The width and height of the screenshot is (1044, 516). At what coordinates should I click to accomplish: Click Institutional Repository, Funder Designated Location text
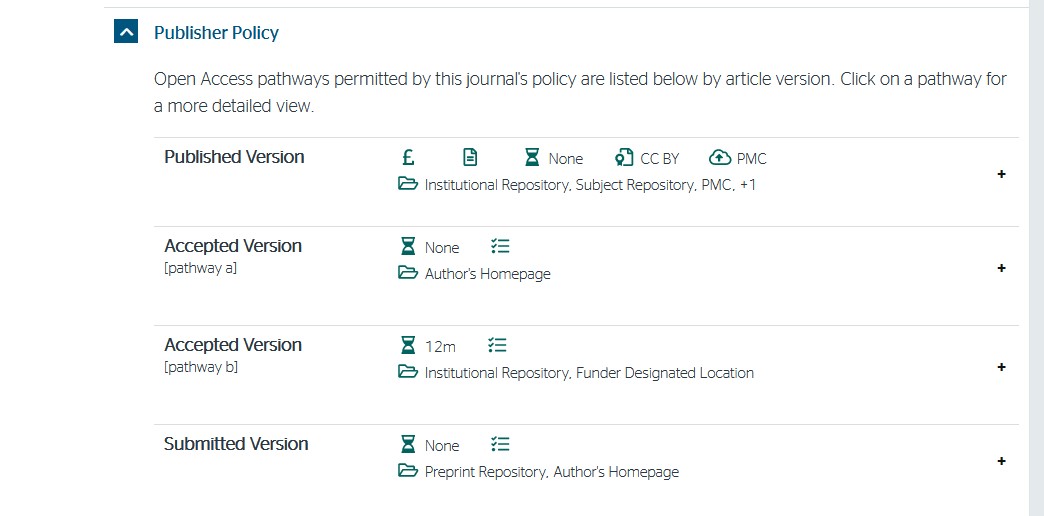click(589, 373)
